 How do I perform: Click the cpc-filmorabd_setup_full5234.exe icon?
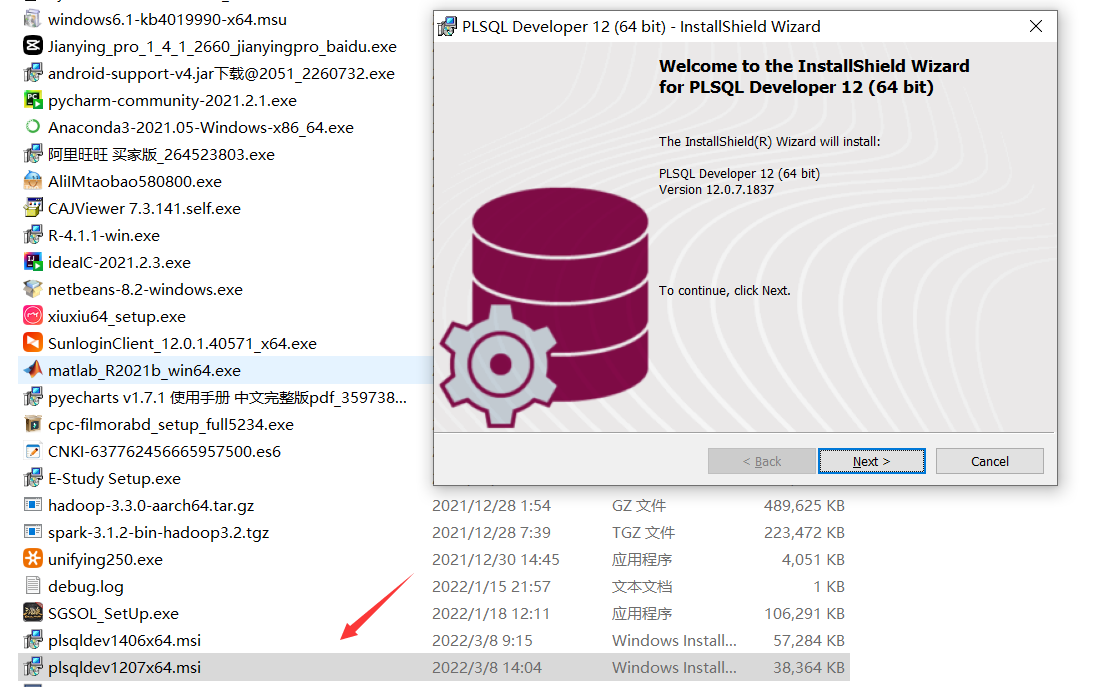point(33,424)
